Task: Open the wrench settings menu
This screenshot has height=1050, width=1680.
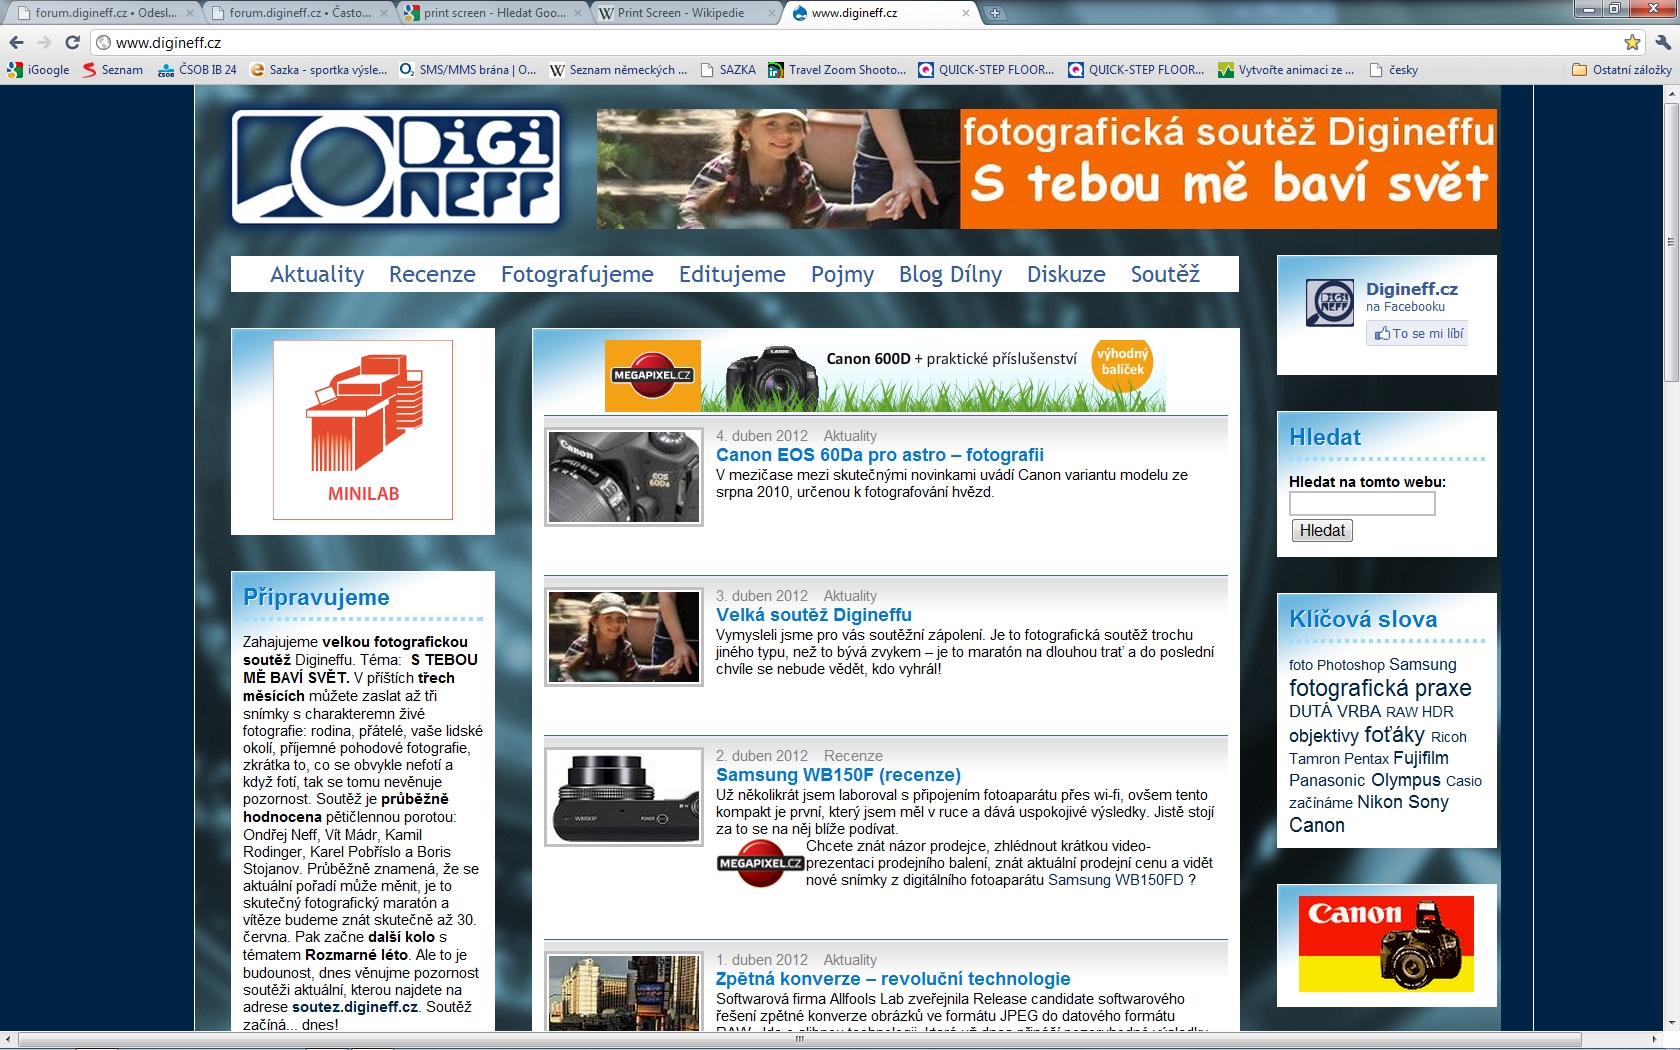Action: (1662, 42)
